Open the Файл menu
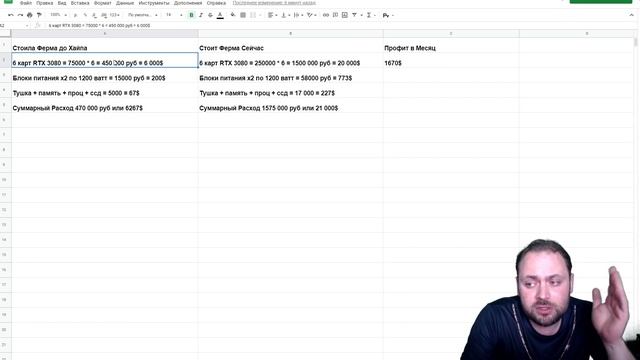The height and width of the screenshot is (360, 640). coord(26,3)
